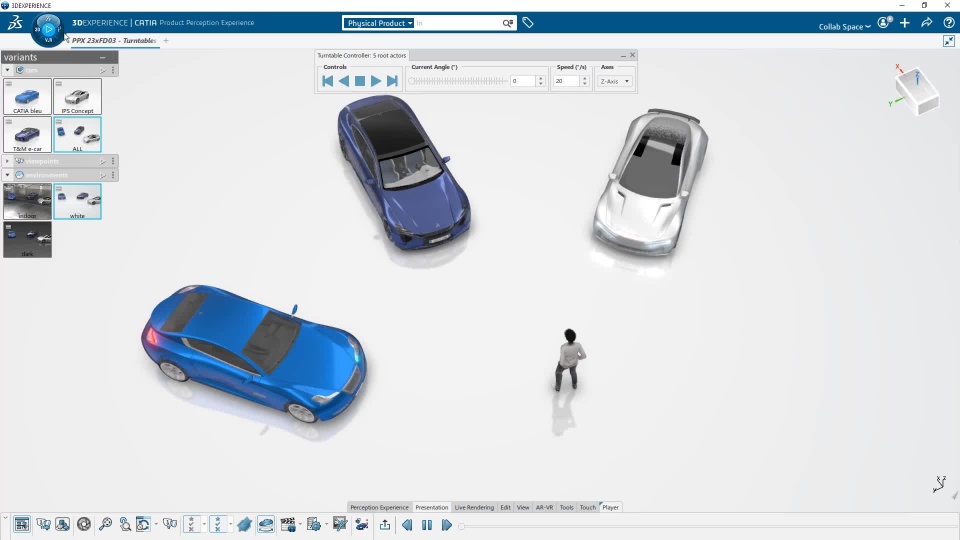Expand the bottom toolbar chevron
This screenshot has height=540, width=960.
tap(6, 519)
